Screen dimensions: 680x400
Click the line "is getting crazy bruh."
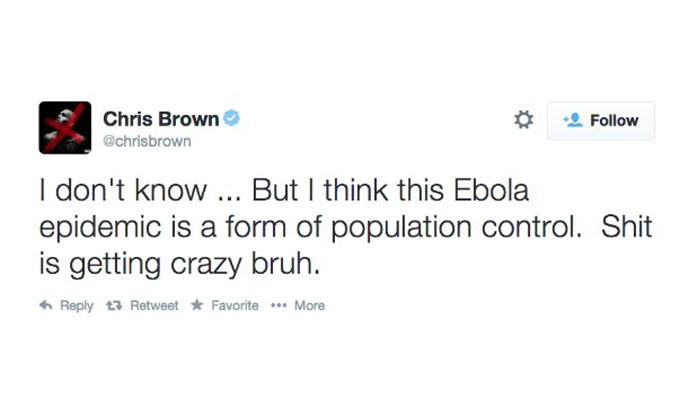pos(180,265)
